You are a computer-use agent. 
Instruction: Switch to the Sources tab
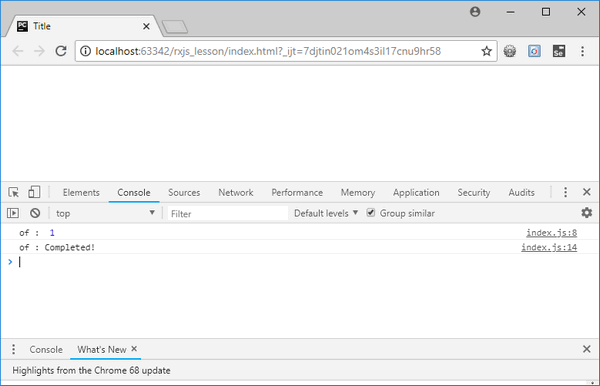pos(184,192)
